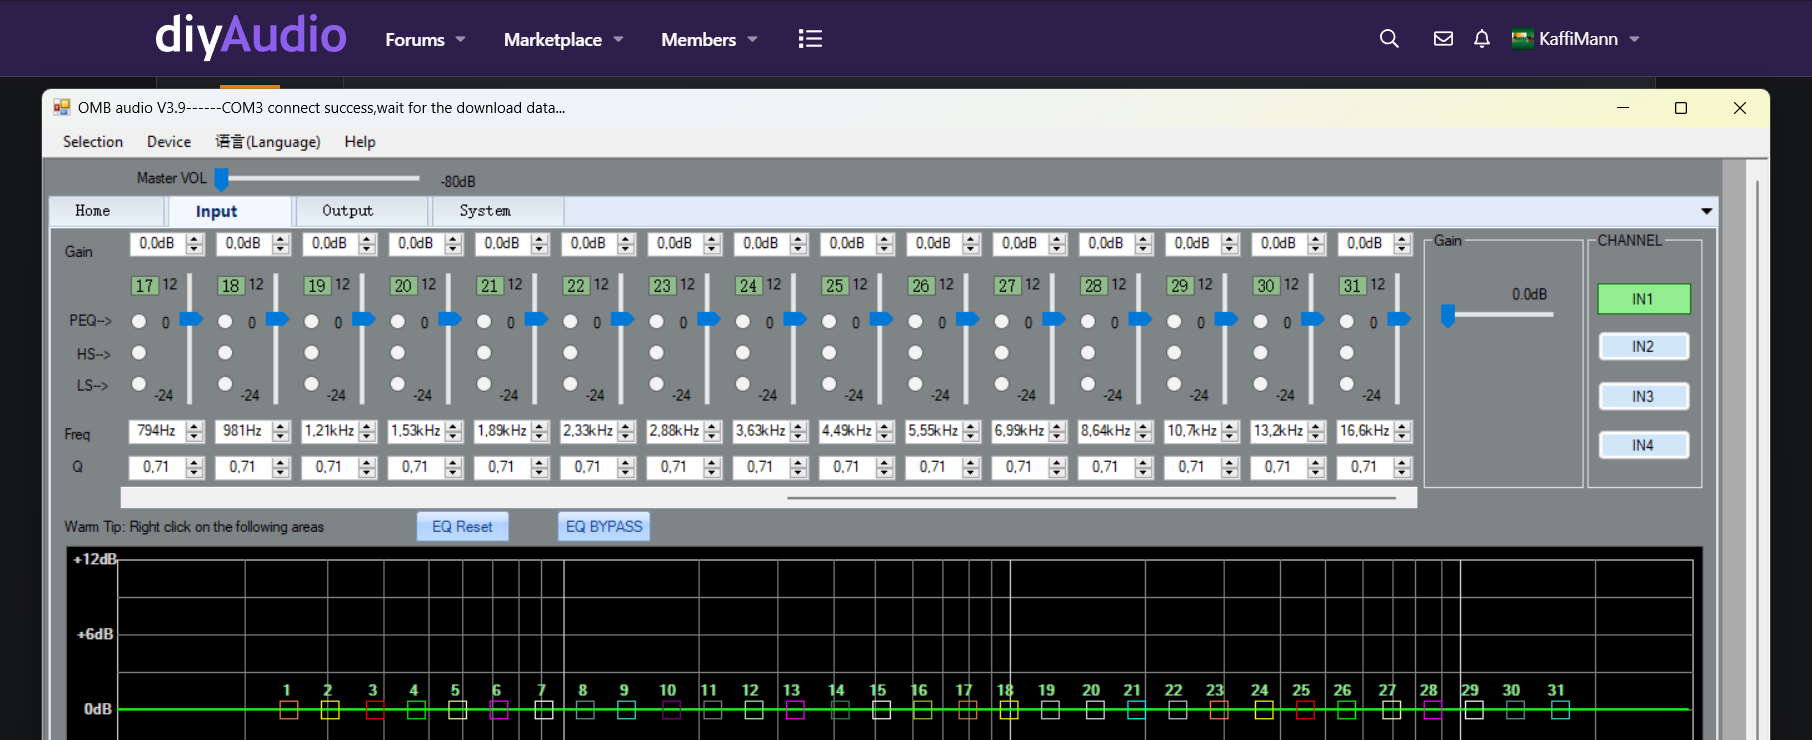Select input channel IN1
The height and width of the screenshot is (740, 1812).
coord(1643,299)
